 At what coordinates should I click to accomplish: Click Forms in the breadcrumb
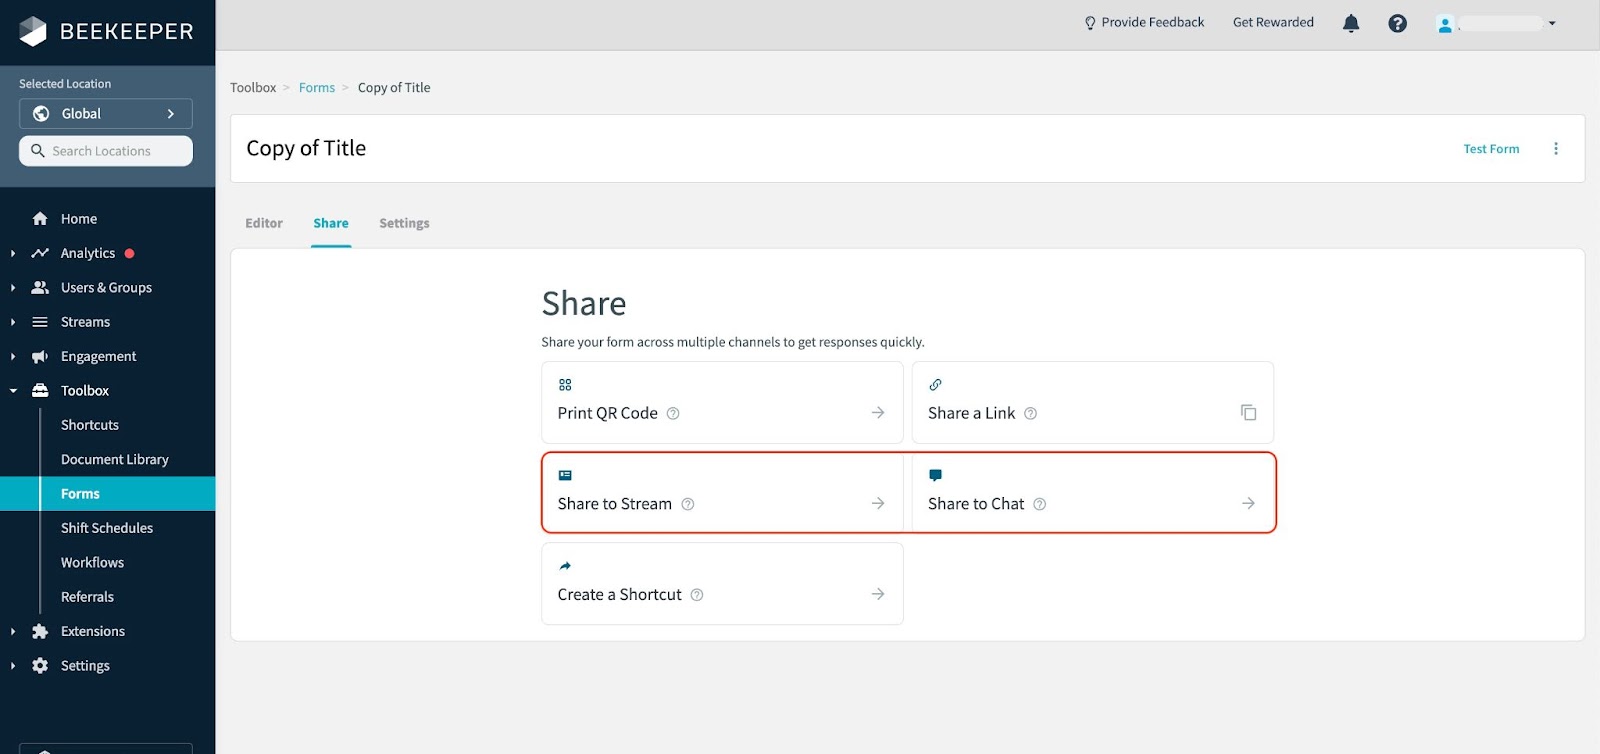click(317, 88)
